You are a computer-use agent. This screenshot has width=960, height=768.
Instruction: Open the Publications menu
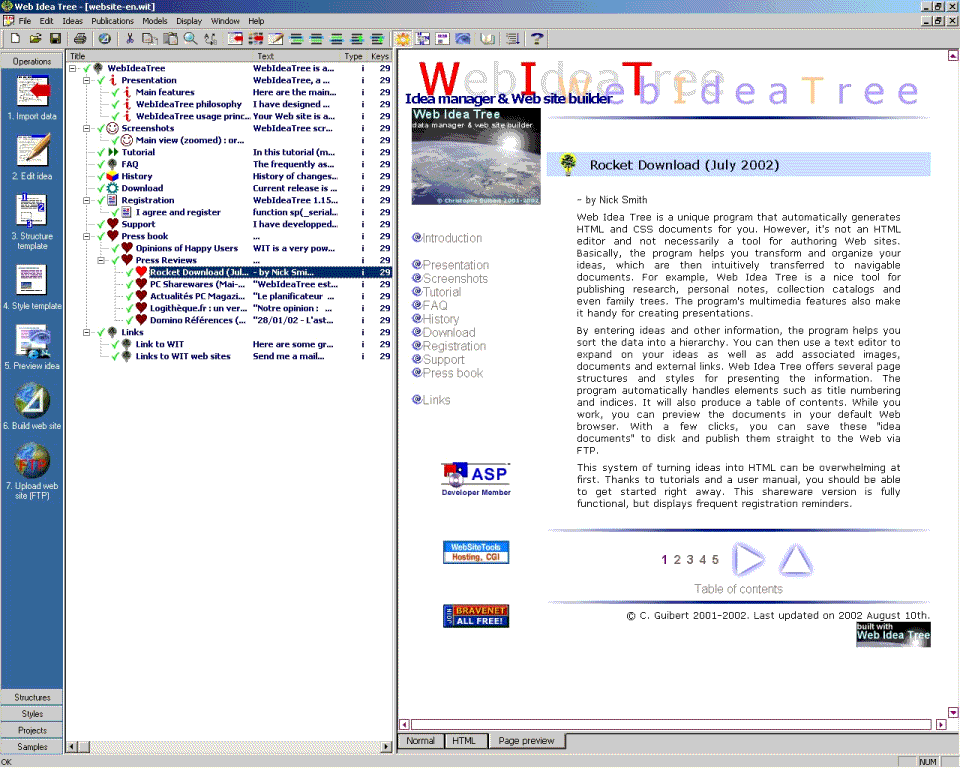pos(112,21)
